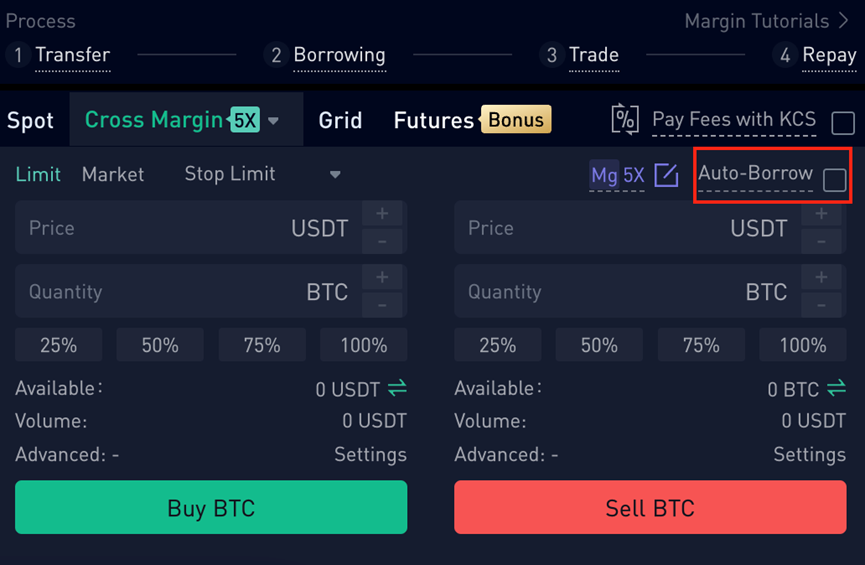Image resolution: width=865 pixels, height=565 pixels.
Task: Toggle the Auto-Borrow checkbox
Action: [x=834, y=180]
